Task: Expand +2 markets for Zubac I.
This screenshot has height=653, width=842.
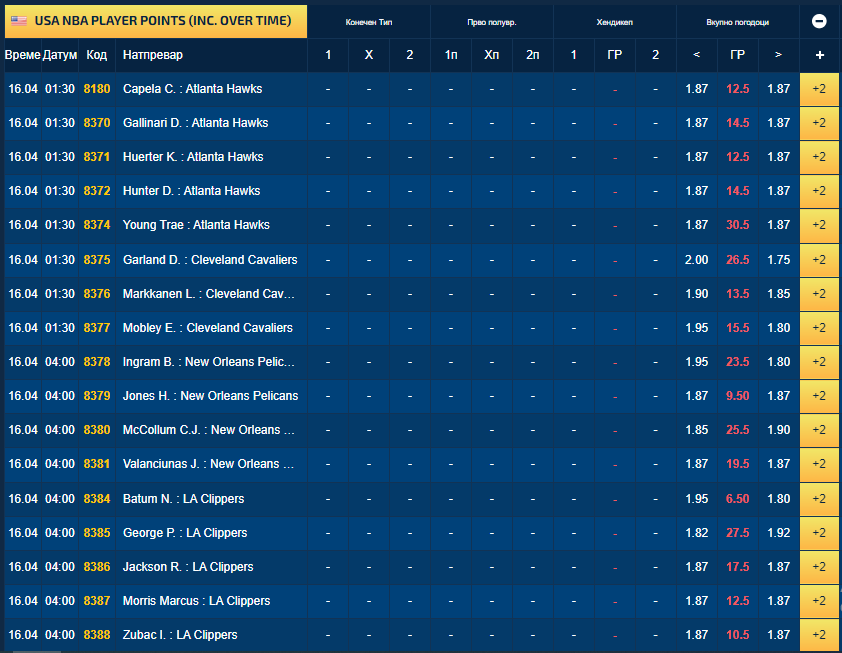Action: click(x=819, y=635)
